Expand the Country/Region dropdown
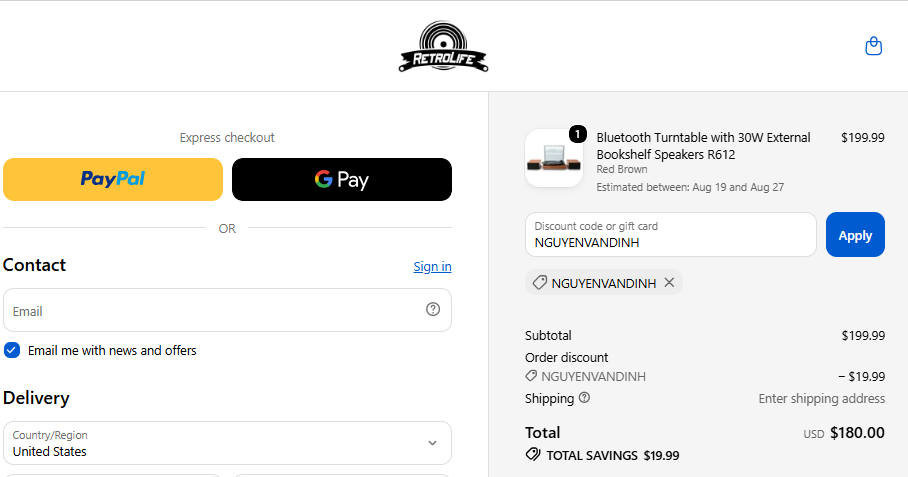The width and height of the screenshot is (908, 477). [x=227, y=443]
